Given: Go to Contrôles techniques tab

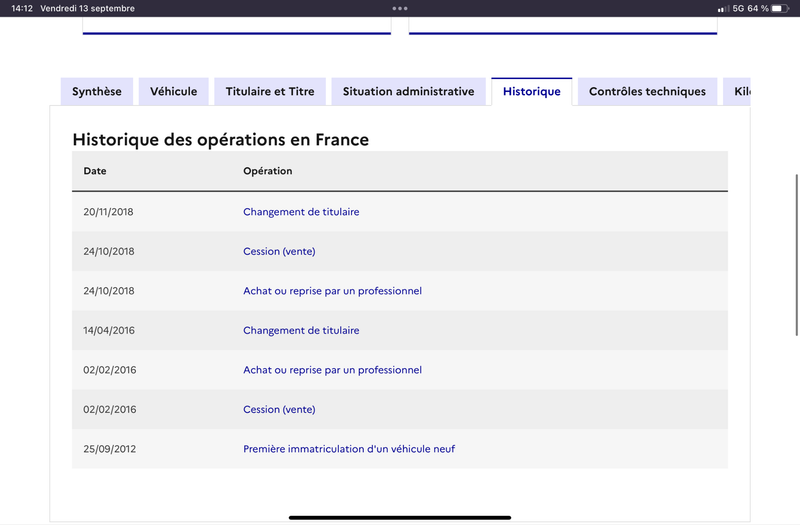Looking at the screenshot, I should click(x=647, y=92).
